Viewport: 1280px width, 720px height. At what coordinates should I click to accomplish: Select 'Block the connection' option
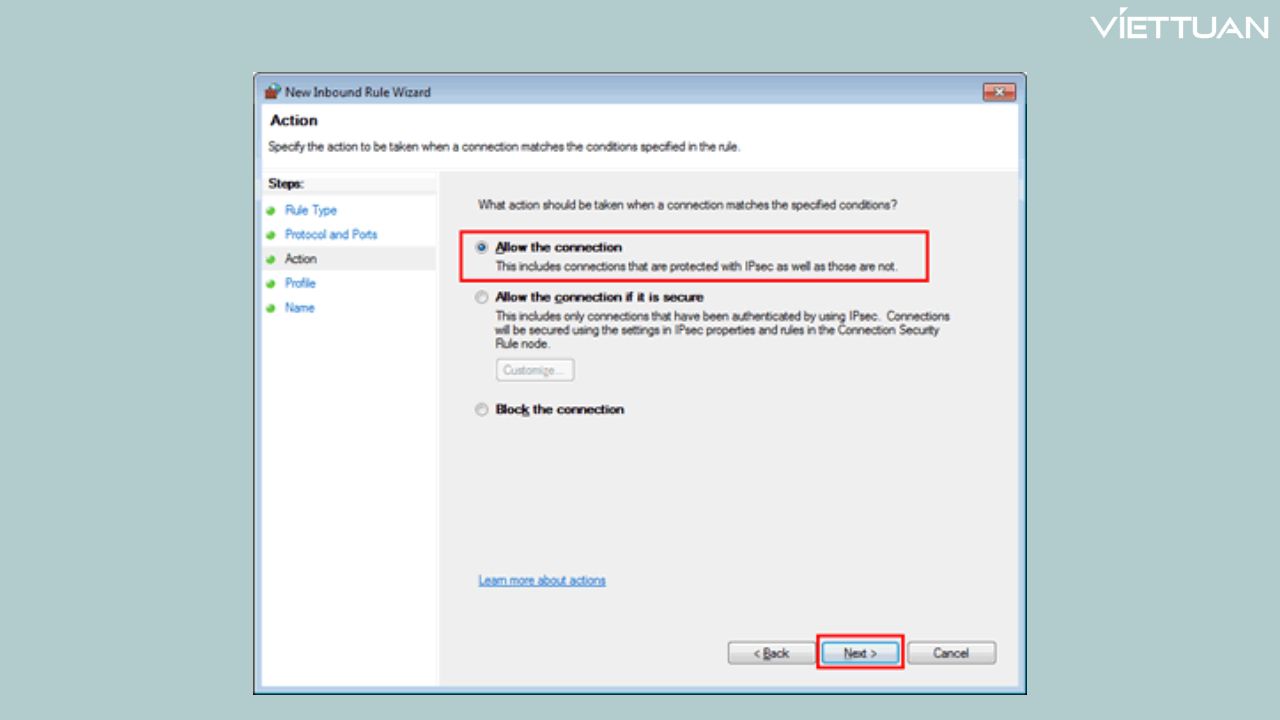pyautogui.click(x=483, y=409)
